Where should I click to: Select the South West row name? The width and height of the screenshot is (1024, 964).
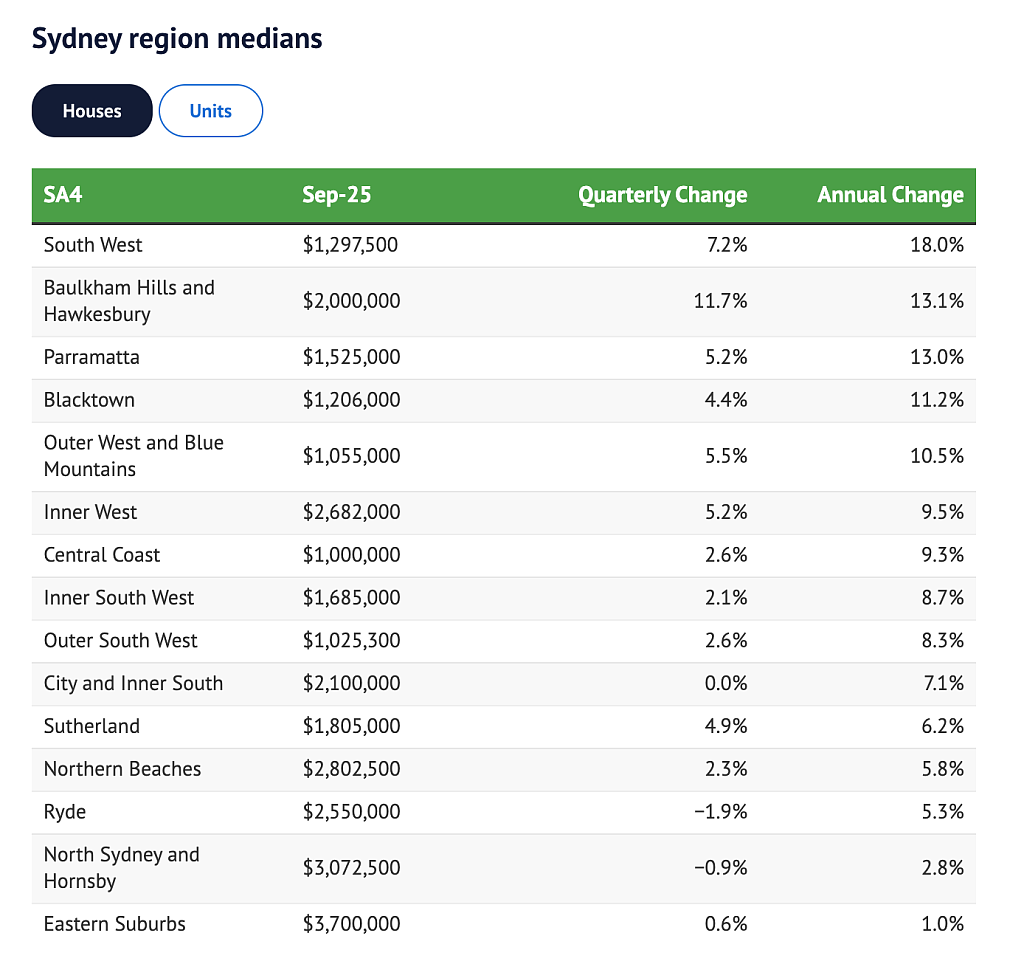pos(93,245)
